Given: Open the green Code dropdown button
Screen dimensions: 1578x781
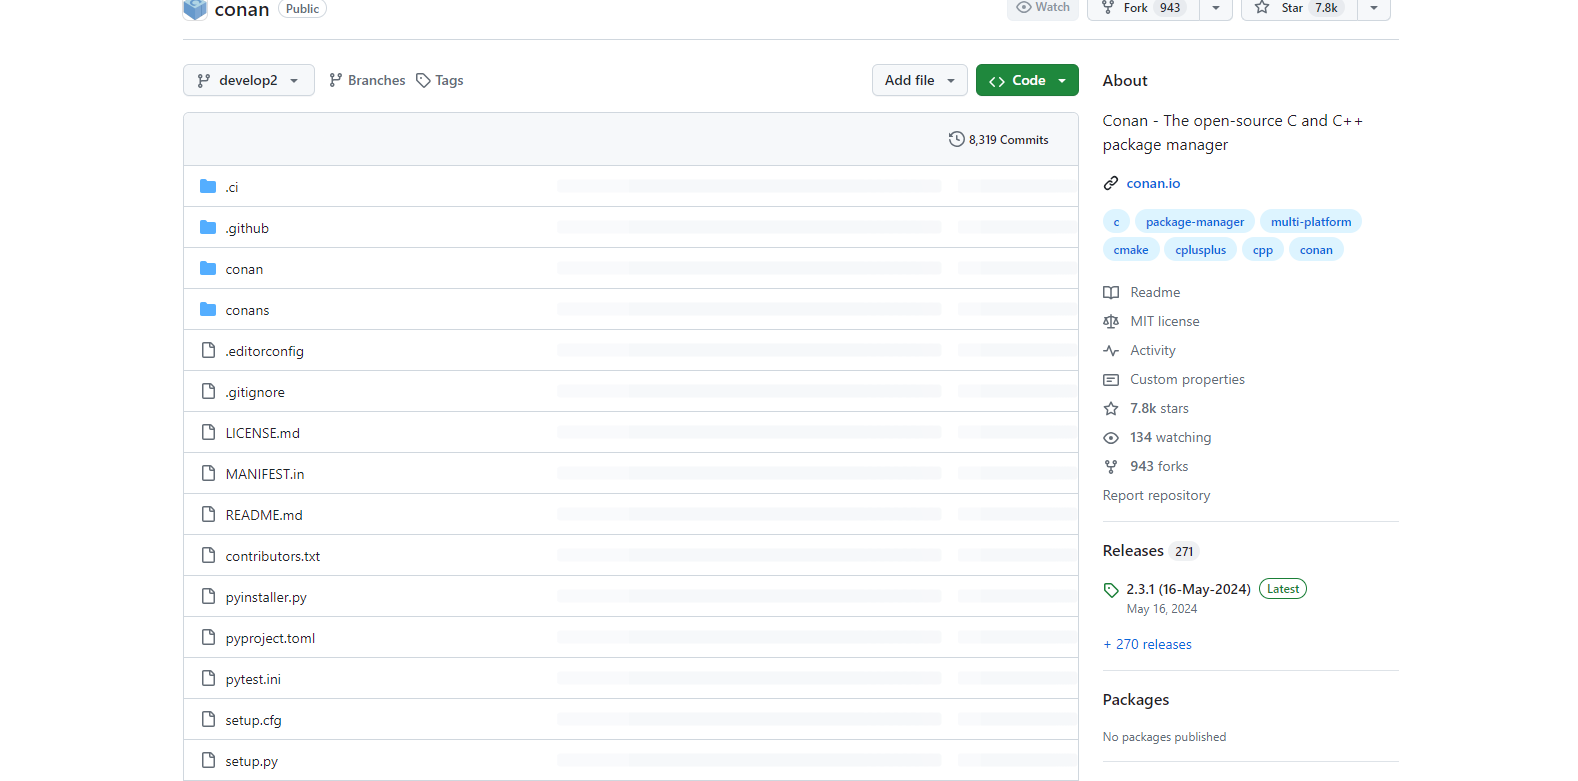Looking at the screenshot, I should click(1027, 80).
